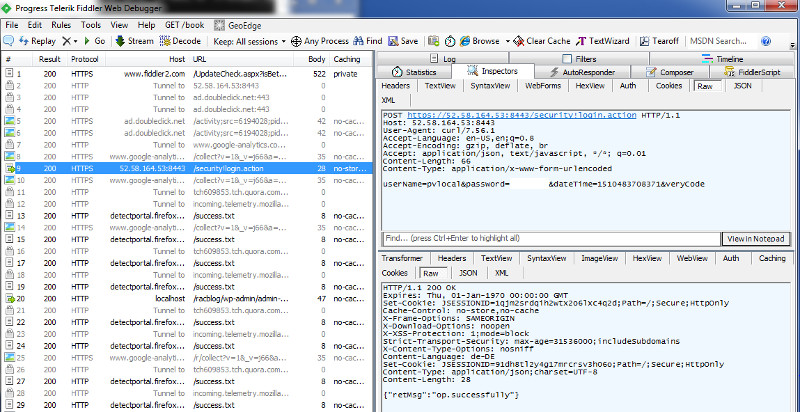Select session 25 google-analytics /r/collect row
The image size is (800, 412).
coord(187,357)
